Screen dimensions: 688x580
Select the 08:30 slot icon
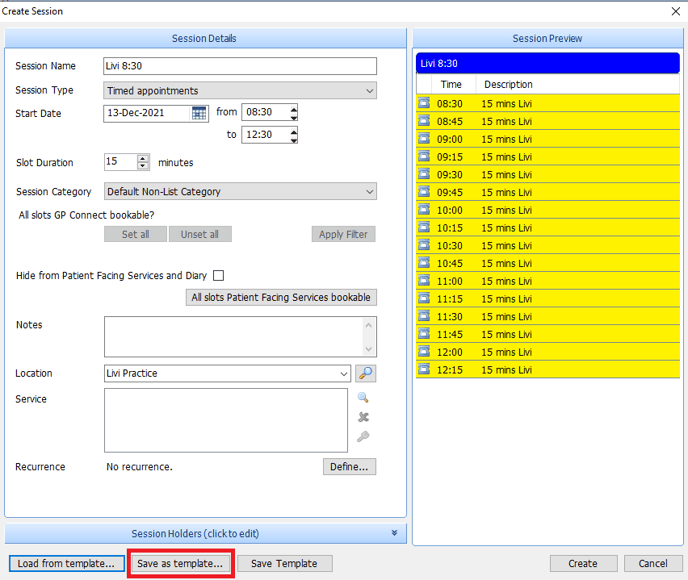[424, 103]
